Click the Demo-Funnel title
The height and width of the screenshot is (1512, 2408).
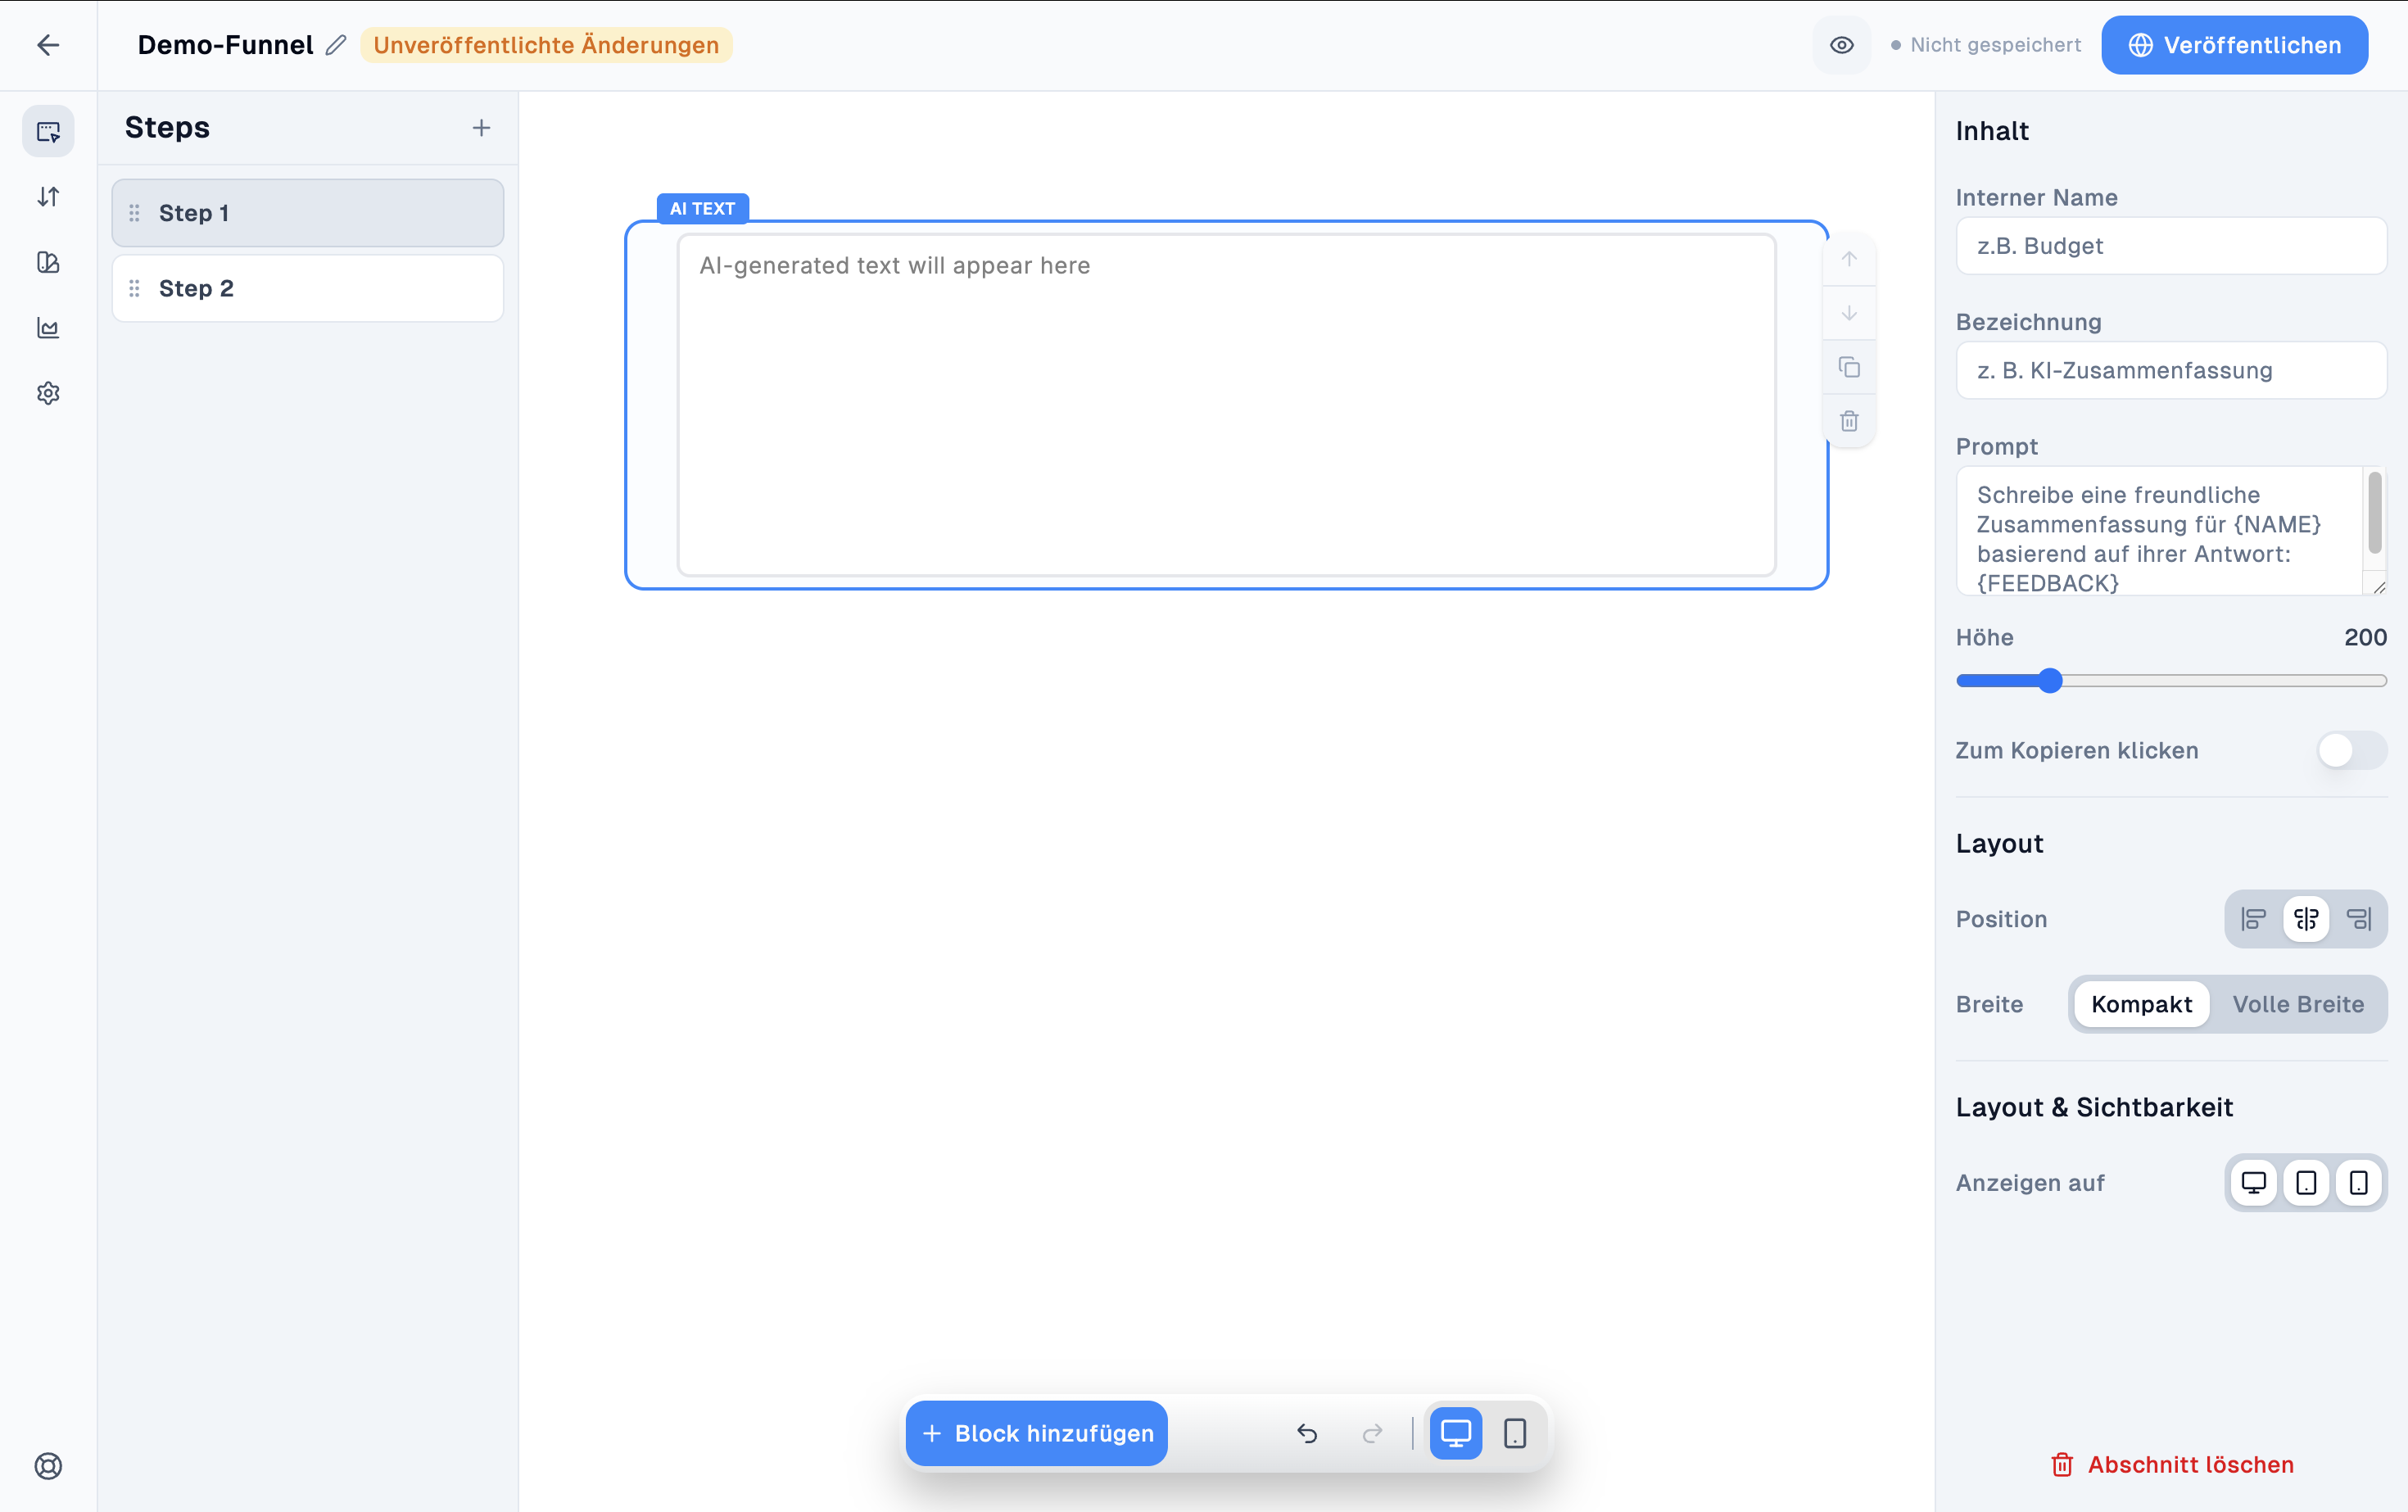pos(225,45)
